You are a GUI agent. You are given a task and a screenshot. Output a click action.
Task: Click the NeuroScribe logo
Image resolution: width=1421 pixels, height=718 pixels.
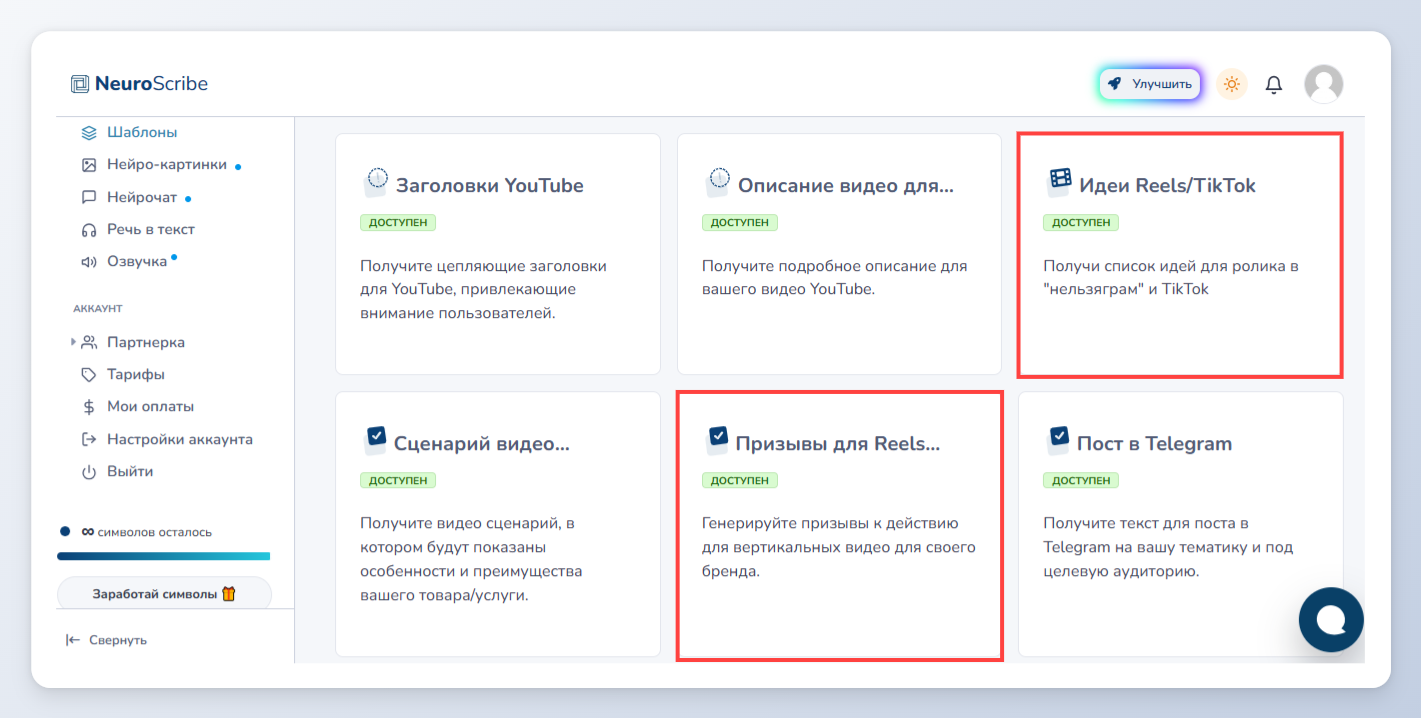(139, 84)
